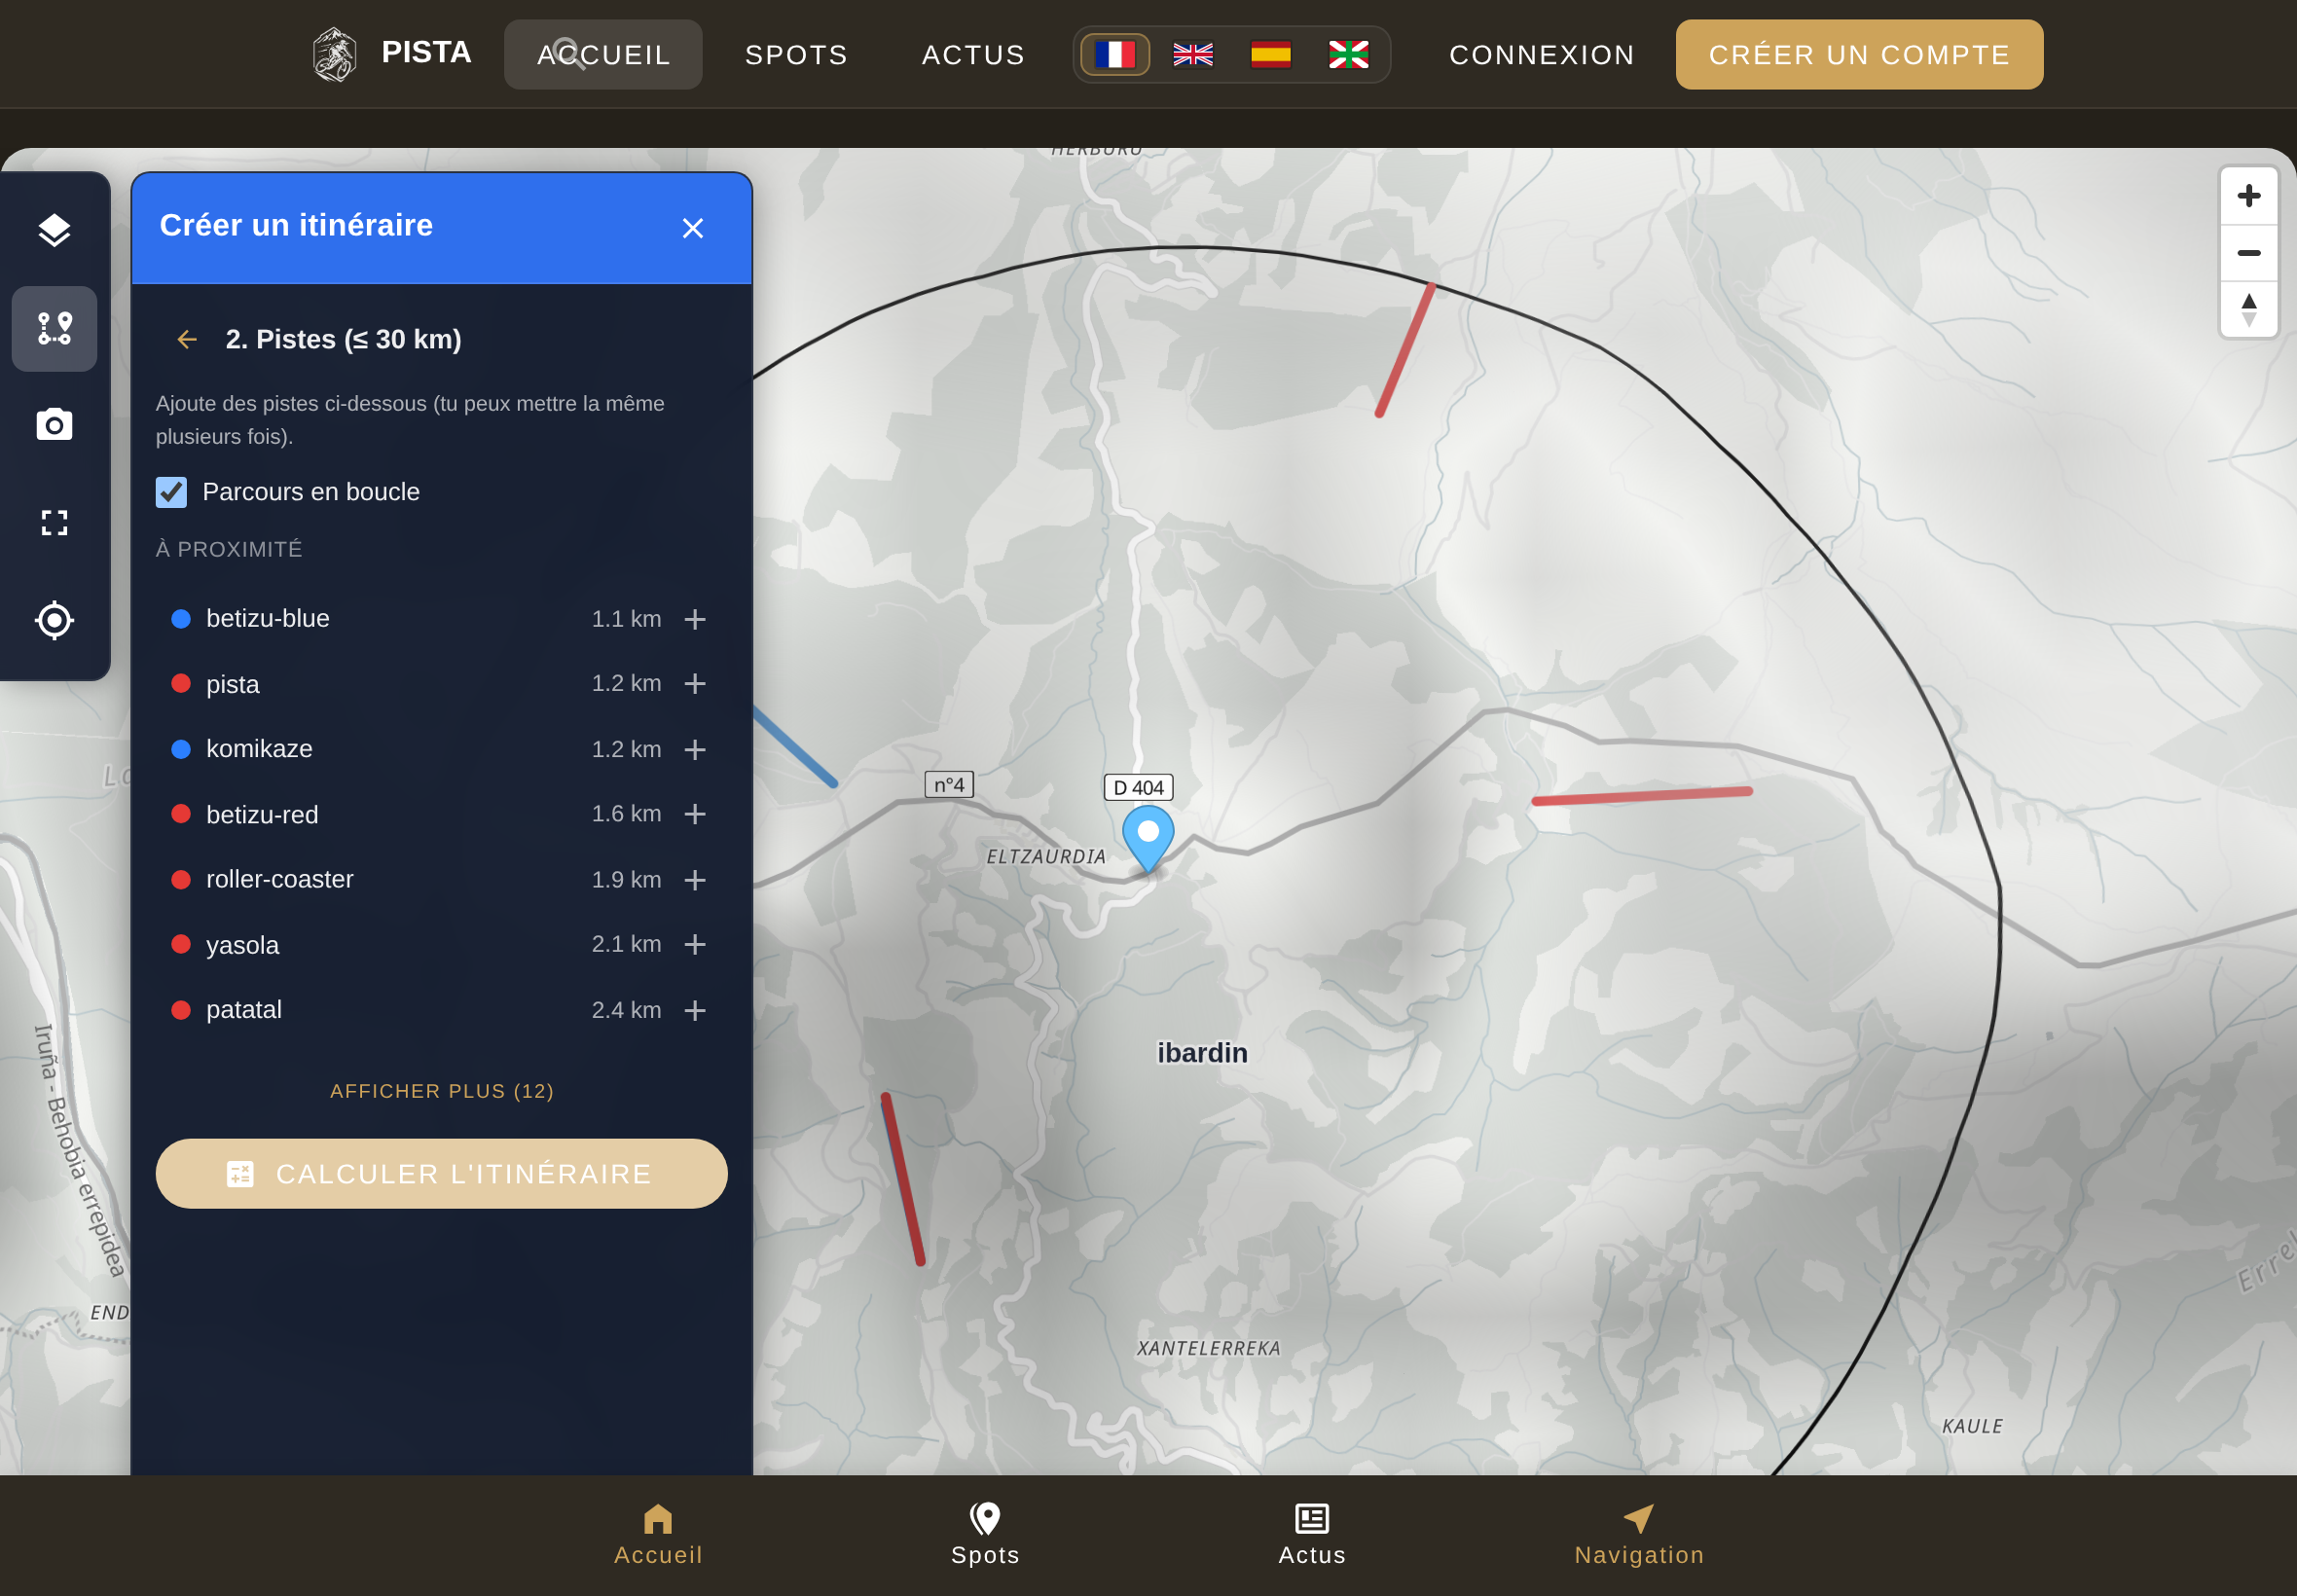Viewport: 2297px width, 1596px height.
Task: Go back from step 2 Pistes
Action: (187, 340)
